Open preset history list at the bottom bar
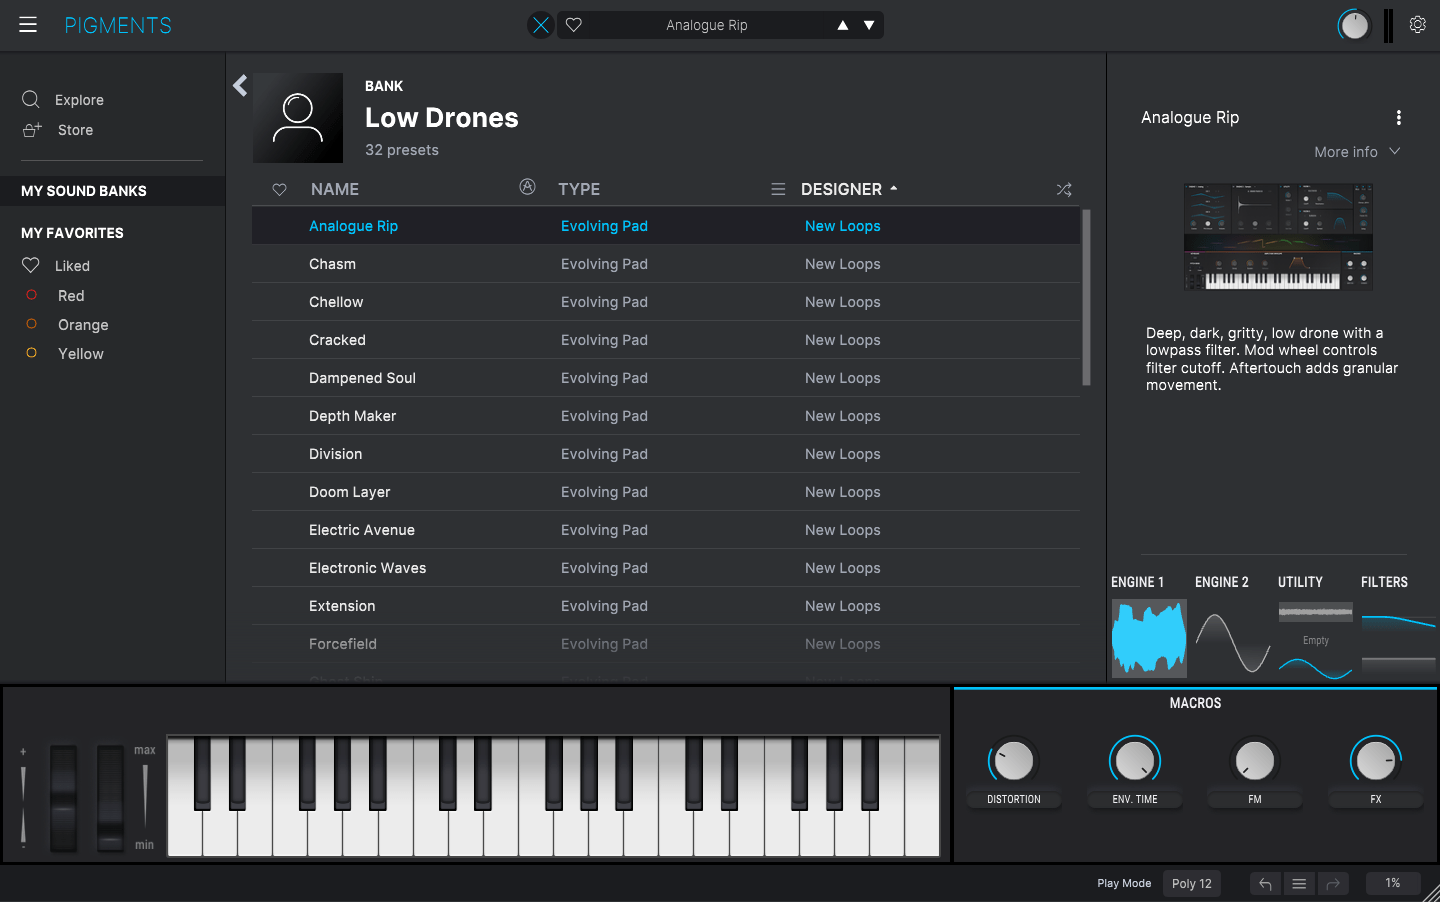This screenshot has height=902, width=1440. (x=1298, y=883)
